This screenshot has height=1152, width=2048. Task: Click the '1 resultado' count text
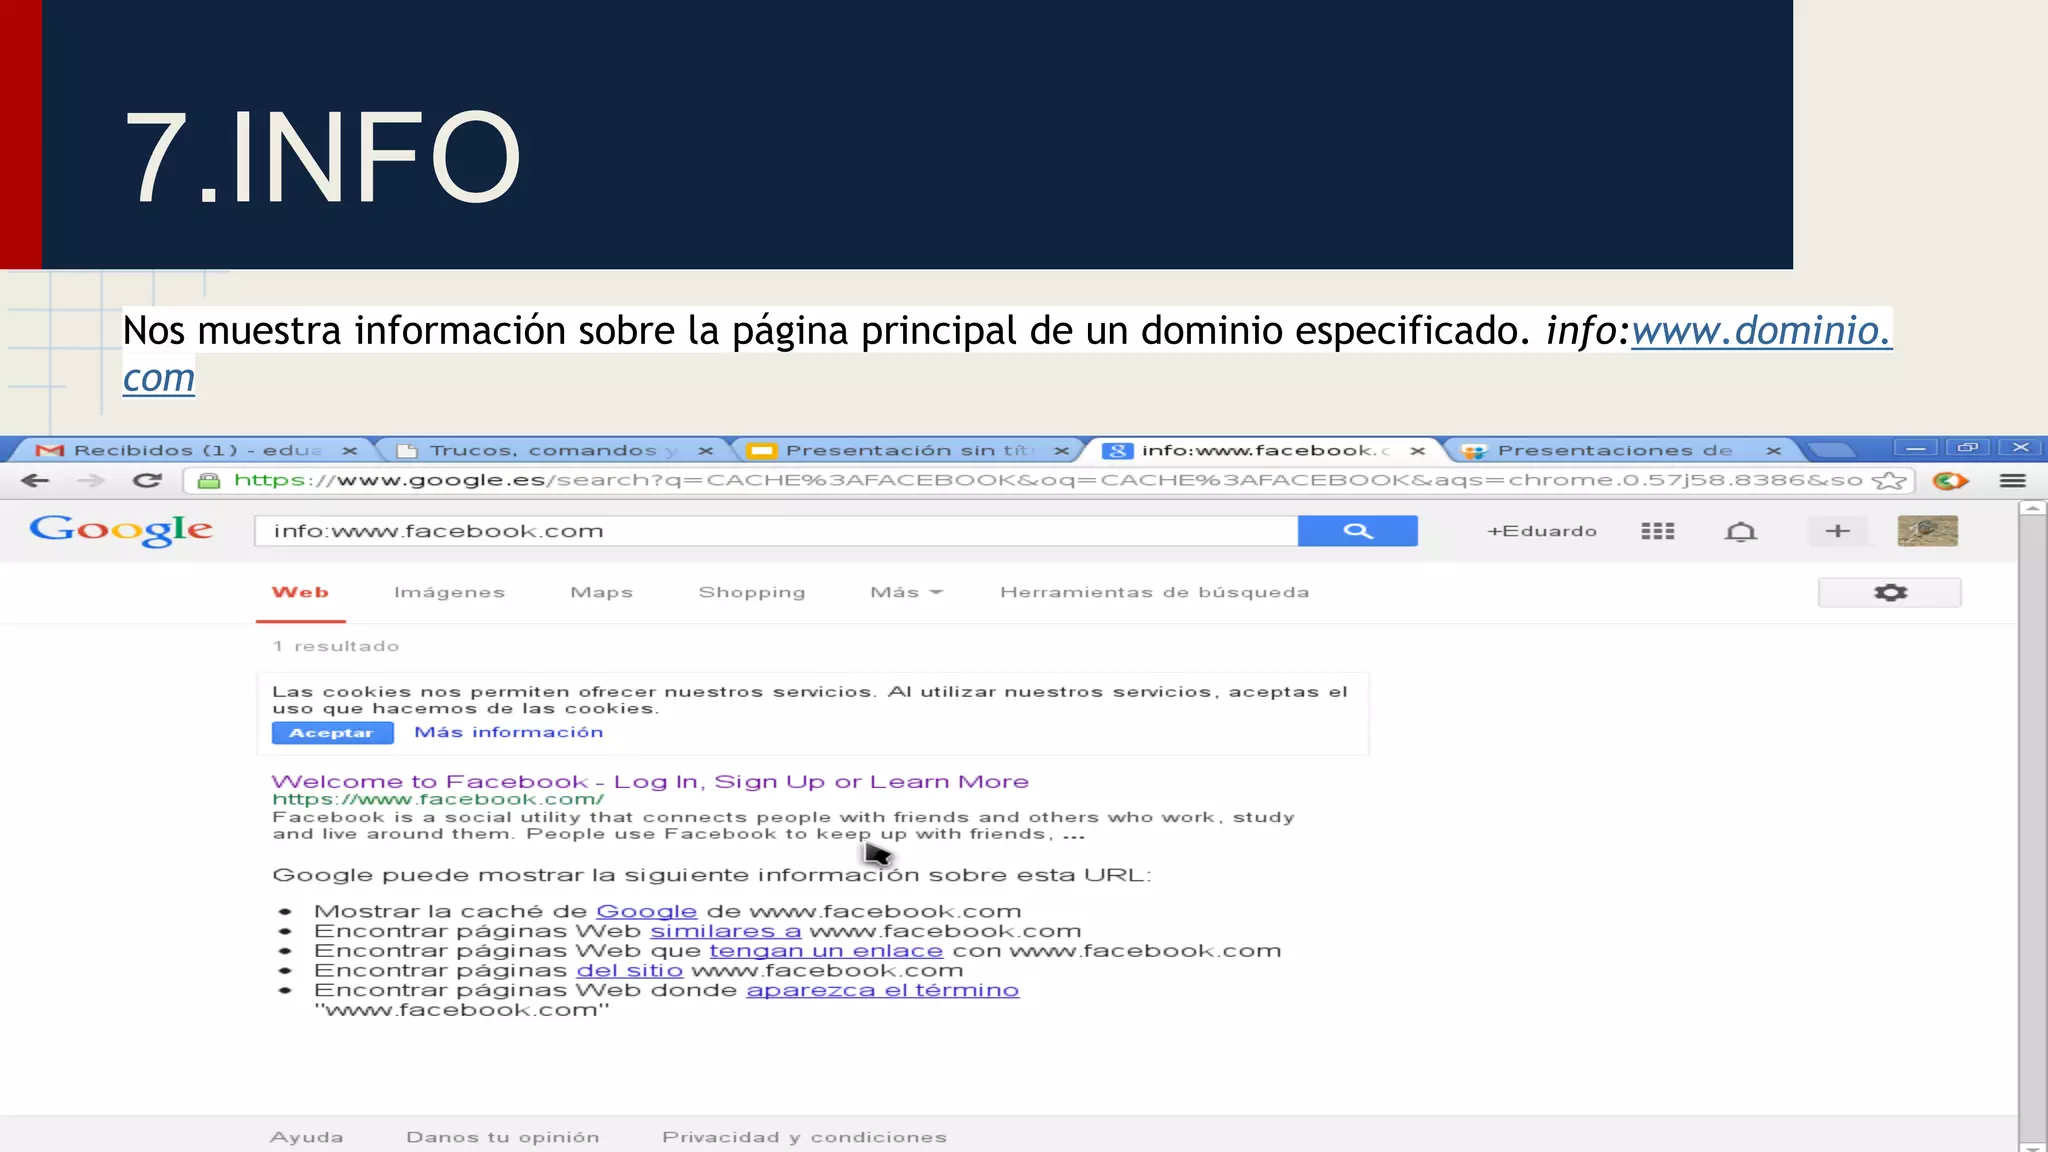336,647
